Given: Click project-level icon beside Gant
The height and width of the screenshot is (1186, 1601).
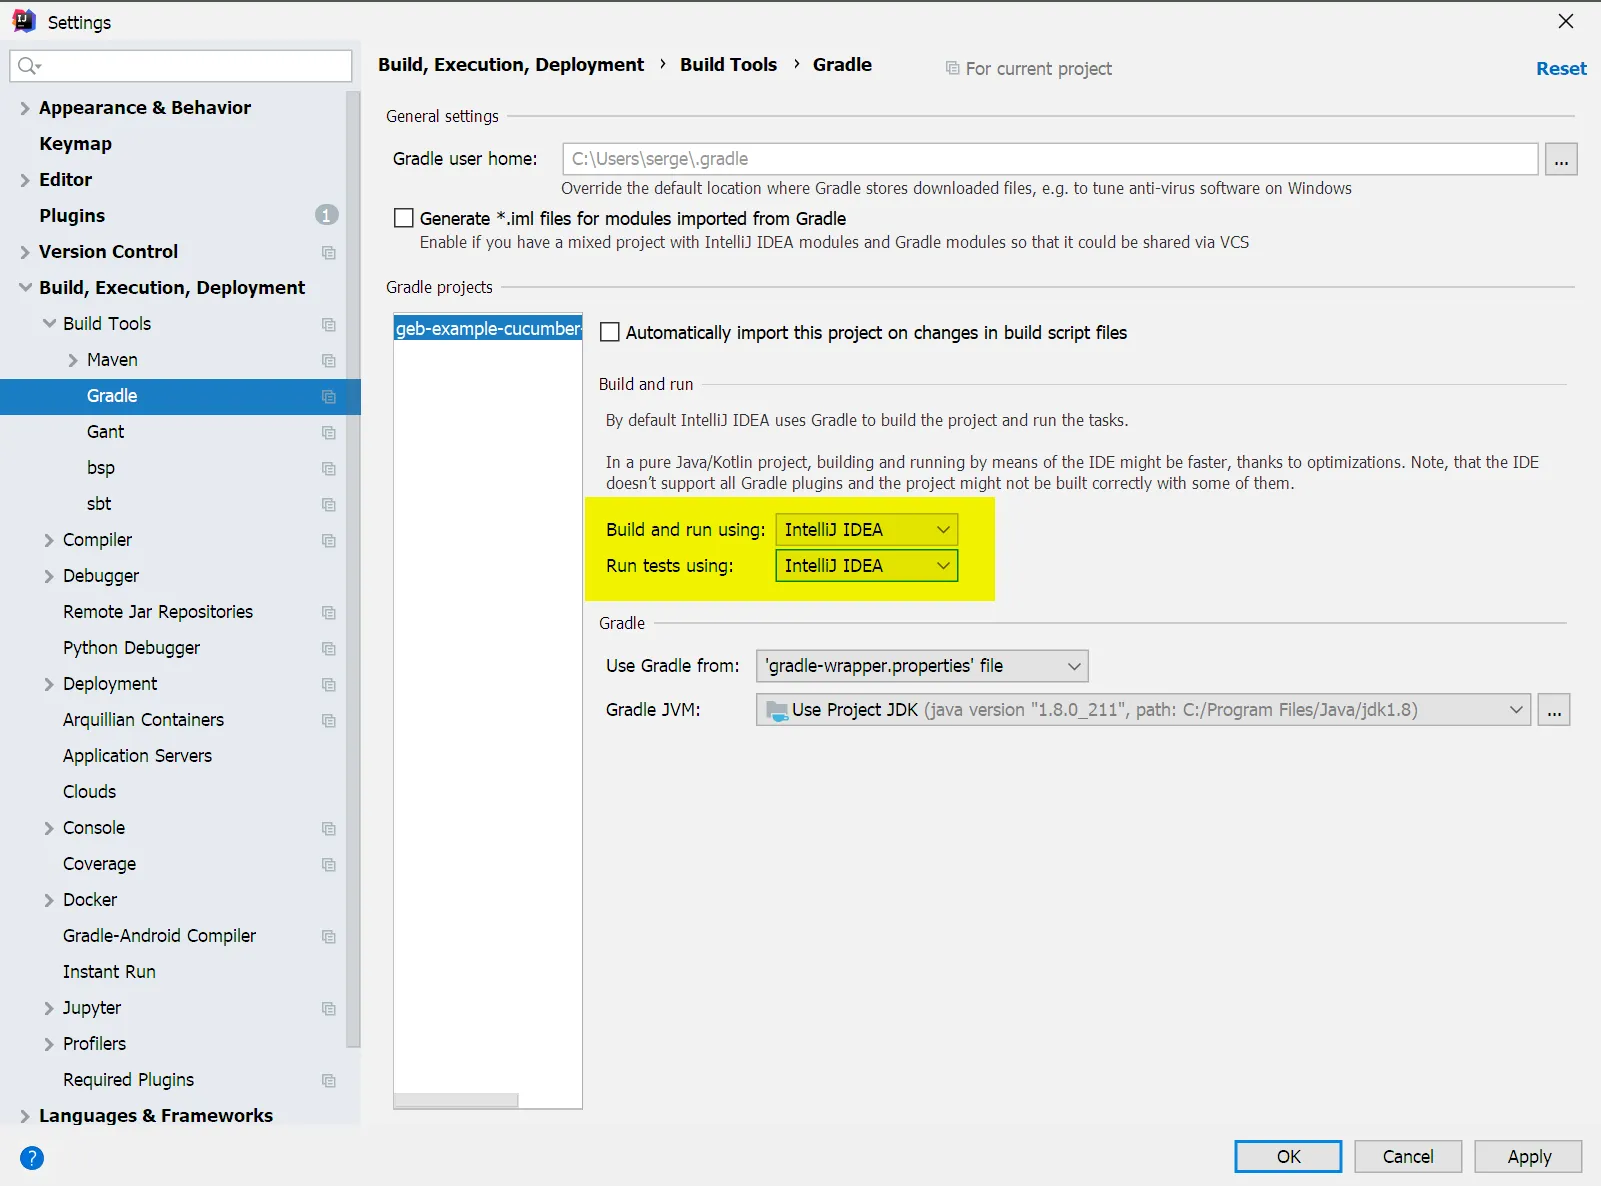Looking at the screenshot, I should (x=329, y=432).
